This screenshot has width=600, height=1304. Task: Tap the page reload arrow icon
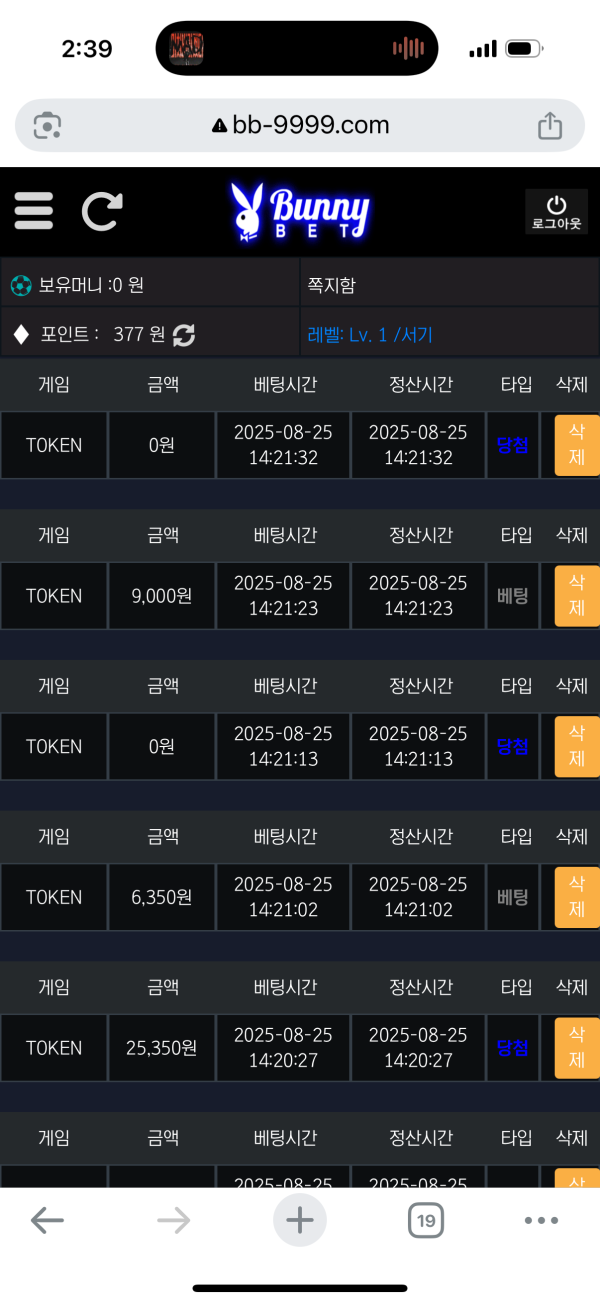tap(101, 211)
